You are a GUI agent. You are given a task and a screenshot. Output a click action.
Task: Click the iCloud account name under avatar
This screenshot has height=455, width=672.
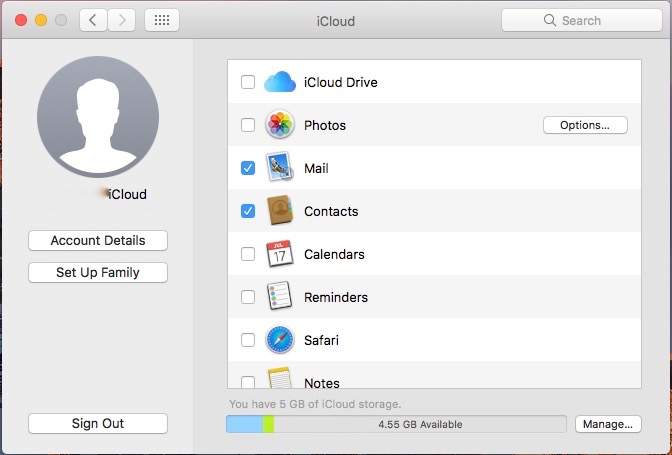coord(127,194)
